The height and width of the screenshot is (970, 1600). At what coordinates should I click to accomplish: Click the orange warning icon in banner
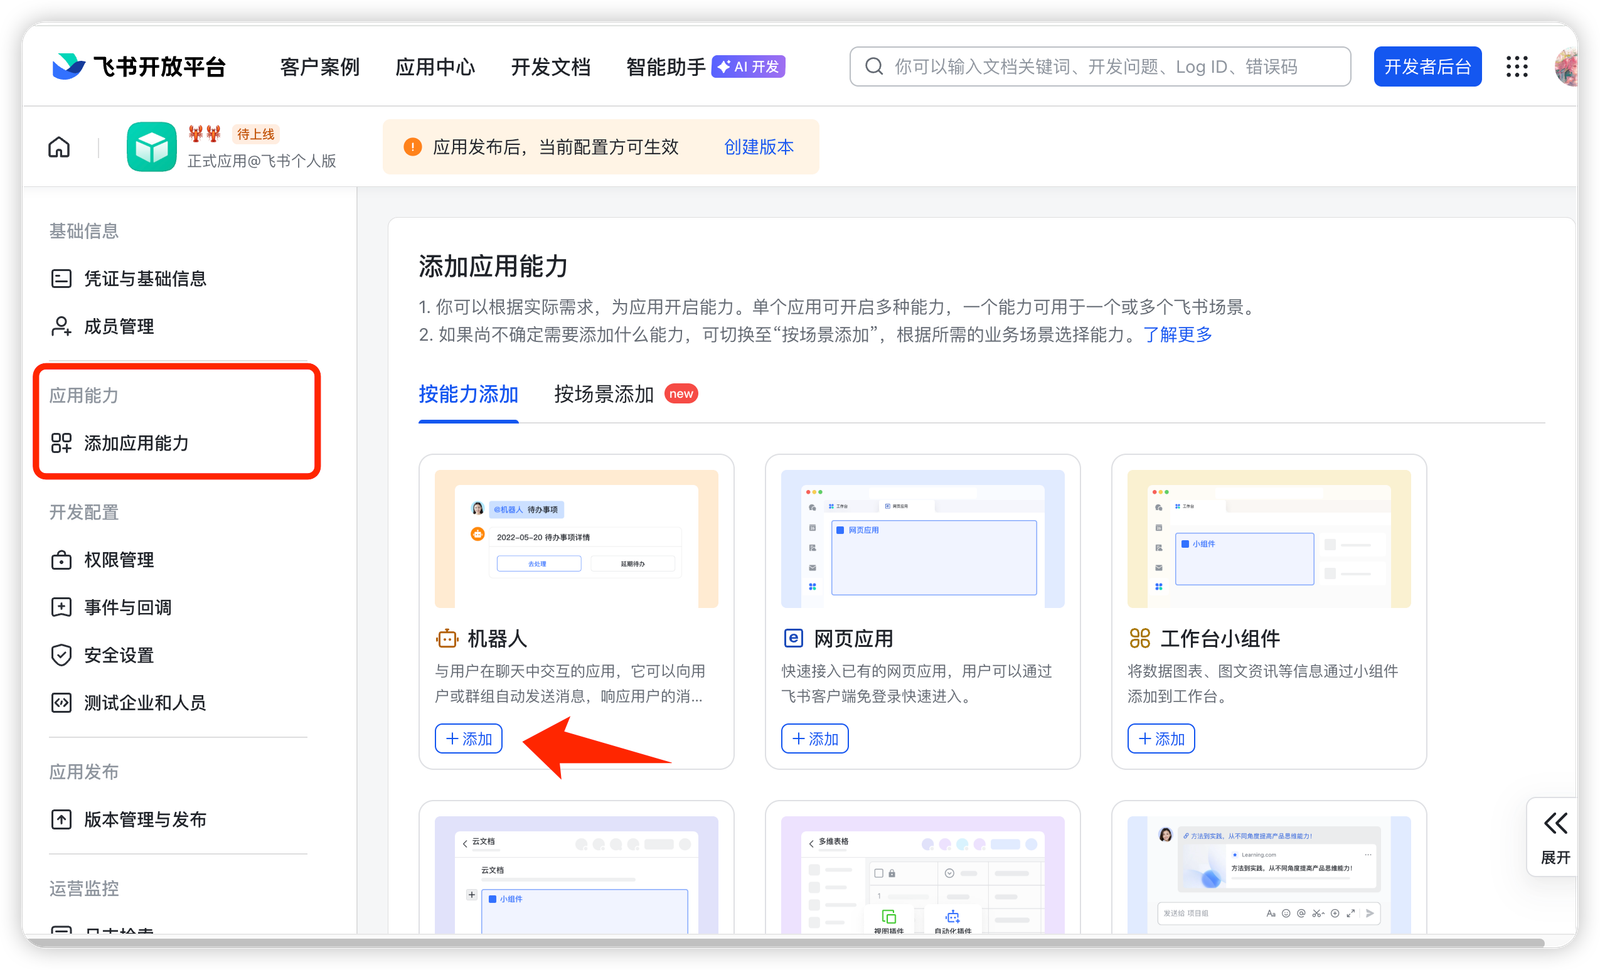click(412, 147)
